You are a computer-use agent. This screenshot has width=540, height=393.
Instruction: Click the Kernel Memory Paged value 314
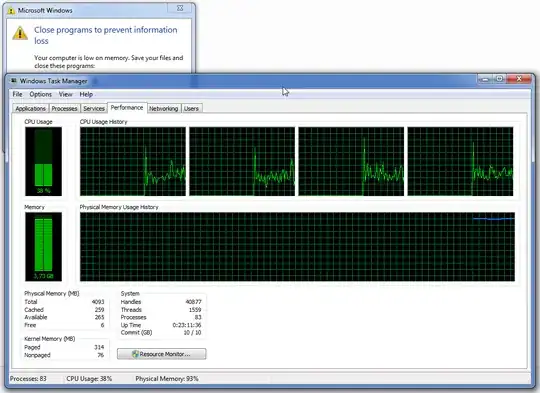coord(99,347)
